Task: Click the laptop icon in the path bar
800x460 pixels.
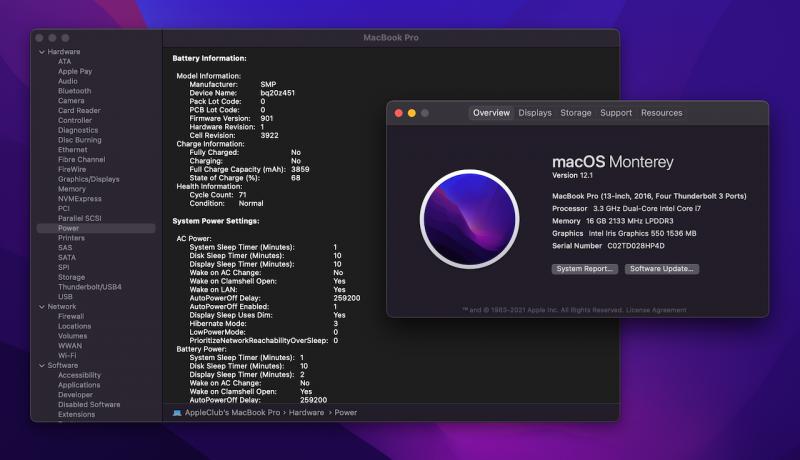Action: (177, 412)
